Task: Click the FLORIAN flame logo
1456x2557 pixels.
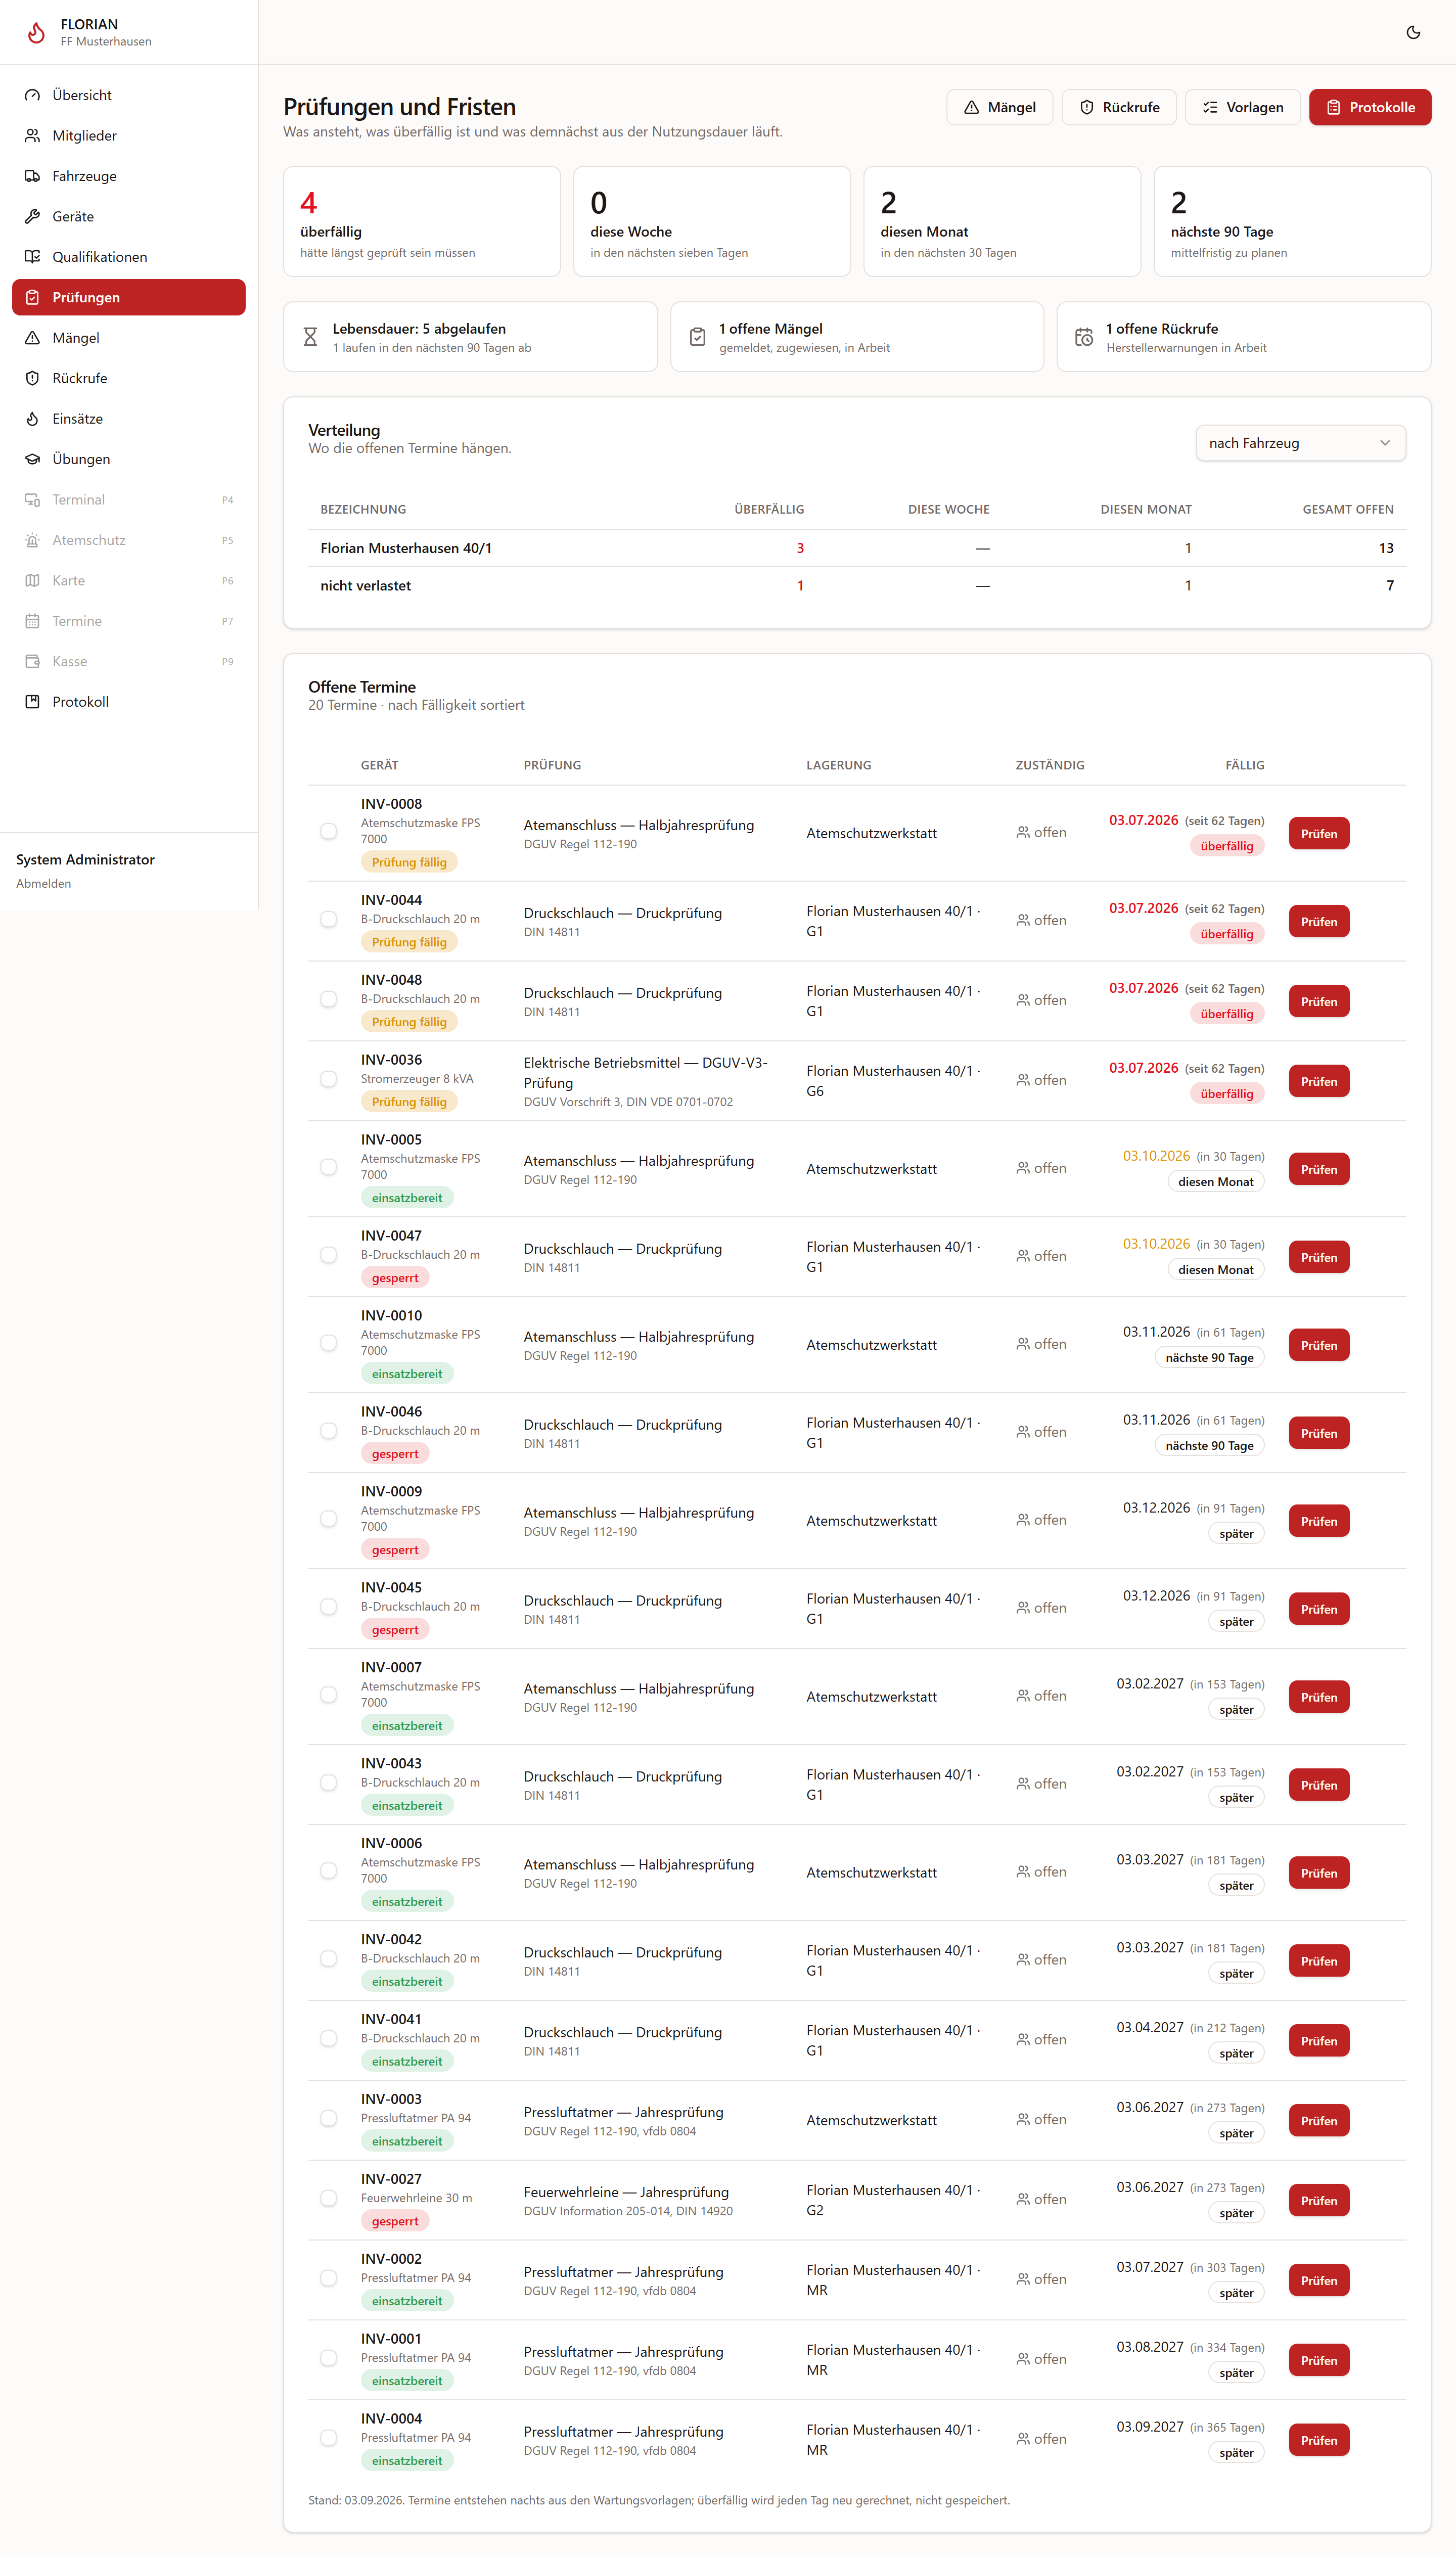Action: pos(36,32)
